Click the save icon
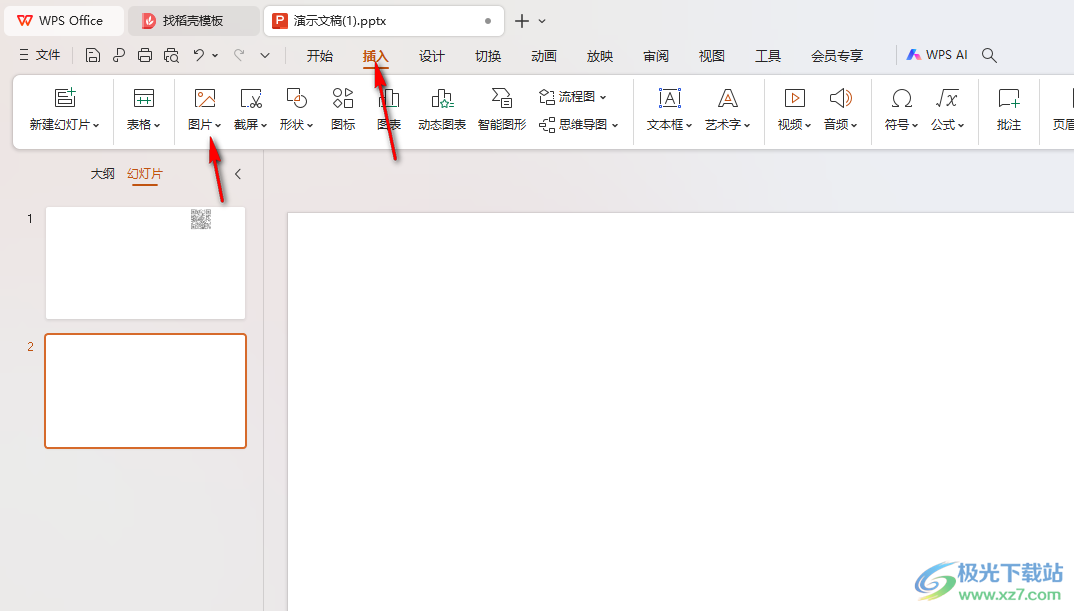Viewport: 1074px width, 611px height. click(x=92, y=55)
